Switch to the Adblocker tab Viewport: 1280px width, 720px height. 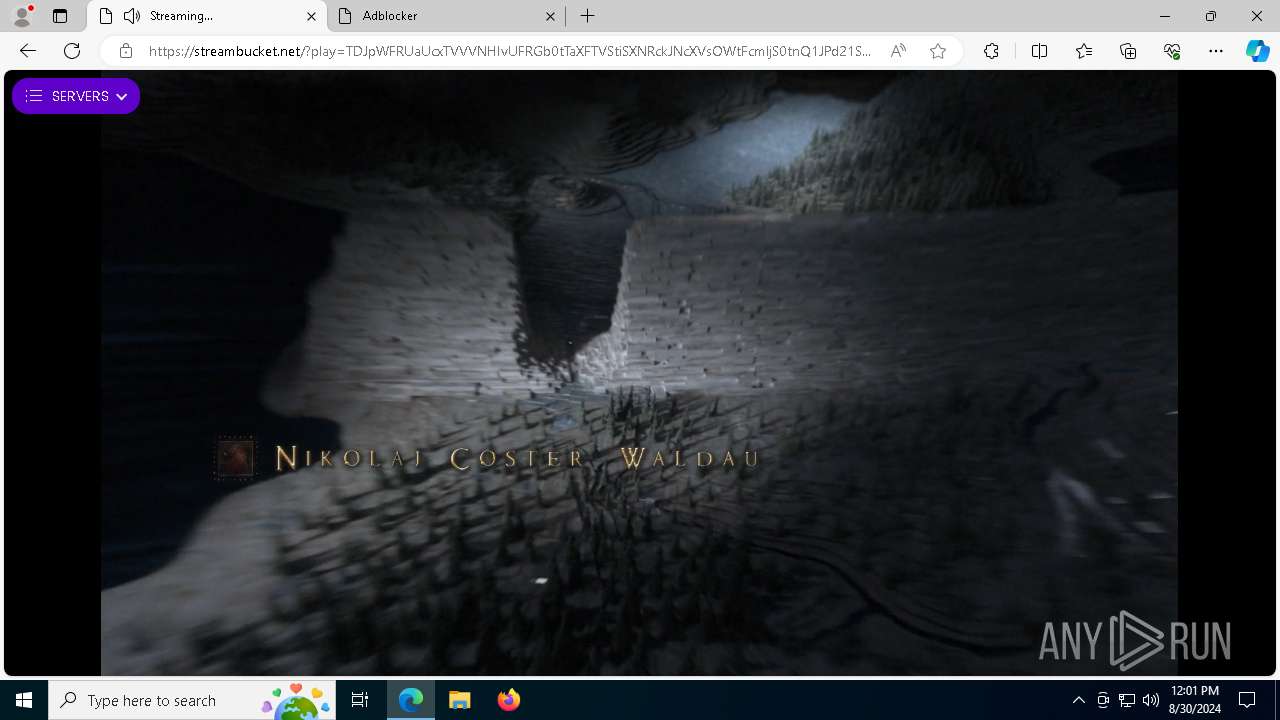pos(447,16)
